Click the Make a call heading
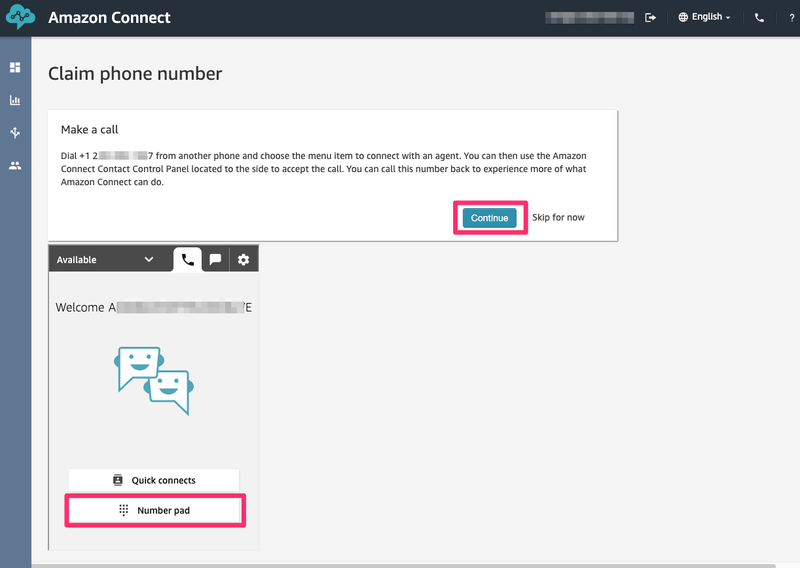 point(89,130)
